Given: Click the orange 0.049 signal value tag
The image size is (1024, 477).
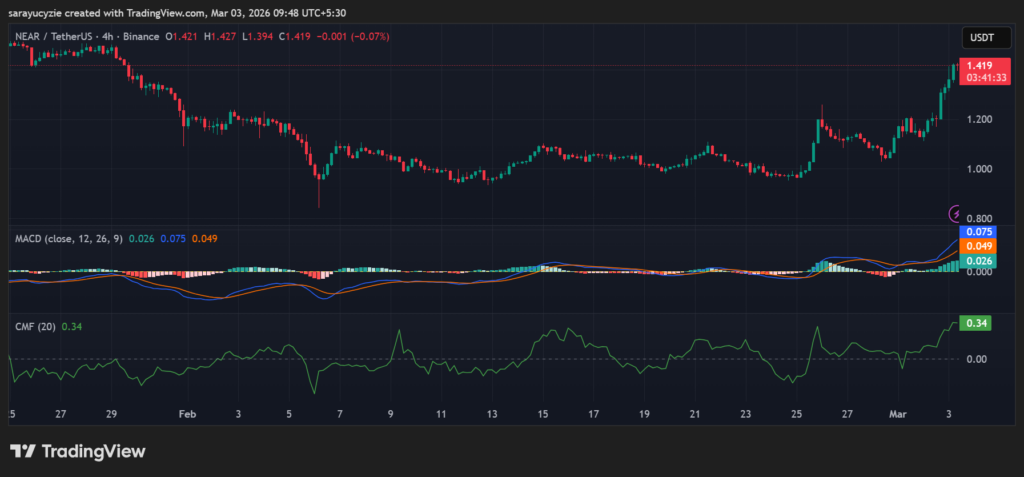Looking at the screenshot, I should (x=979, y=245).
